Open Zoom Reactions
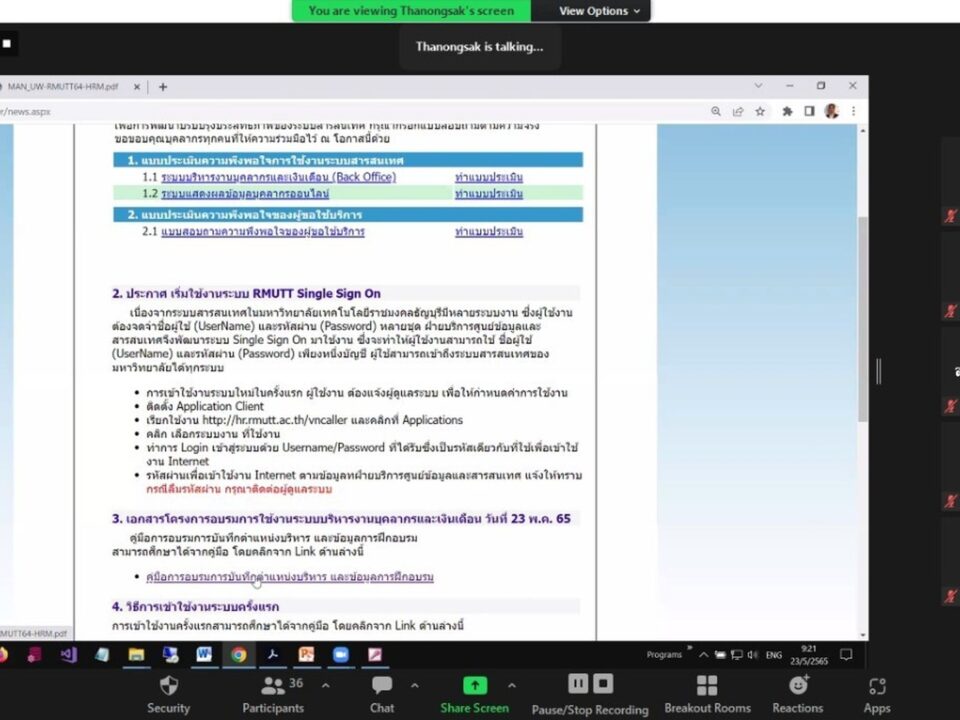 [798, 695]
